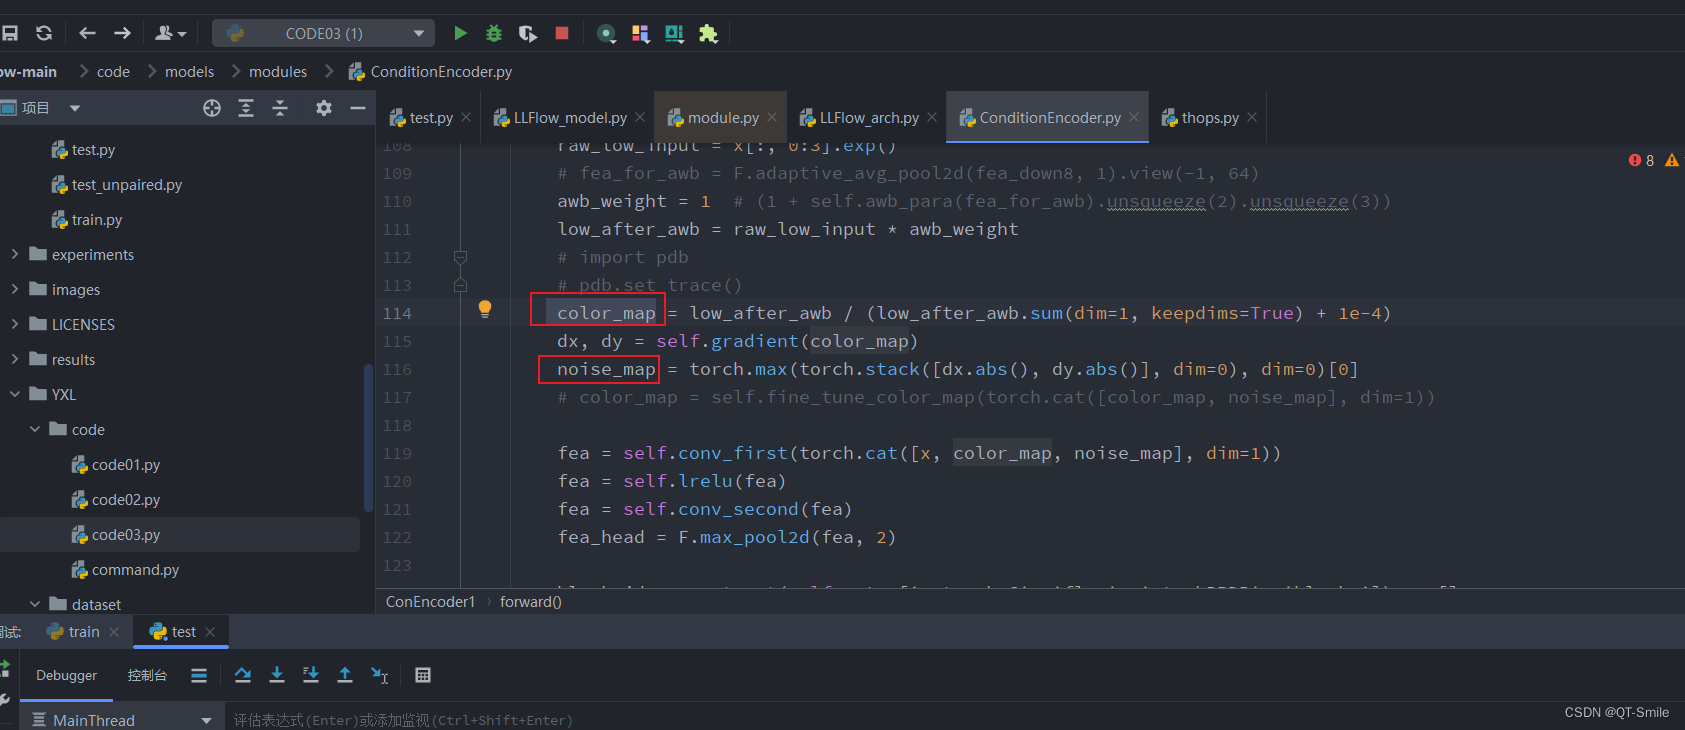
Task: Run CODE03 with green play button
Action: pyautogui.click(x=460, y=33)
